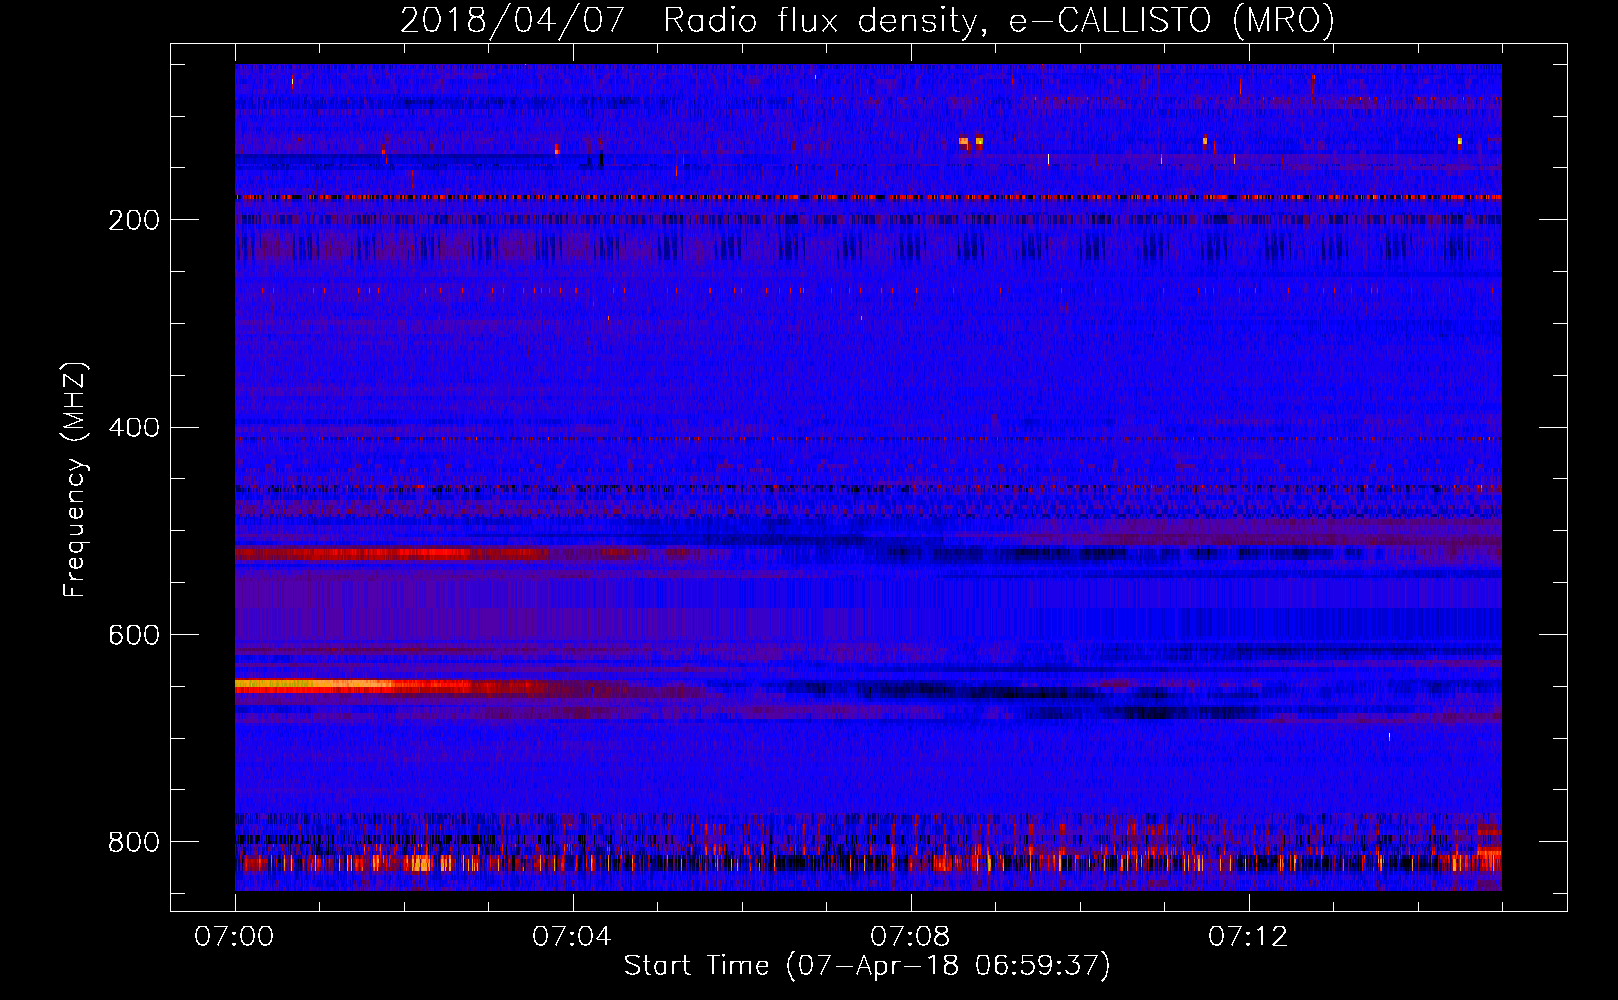Viewport: 1618px width, 1000px height.
Task: Click the 'Frequency (MHZ)' axis label
Action: pos(75,479)
